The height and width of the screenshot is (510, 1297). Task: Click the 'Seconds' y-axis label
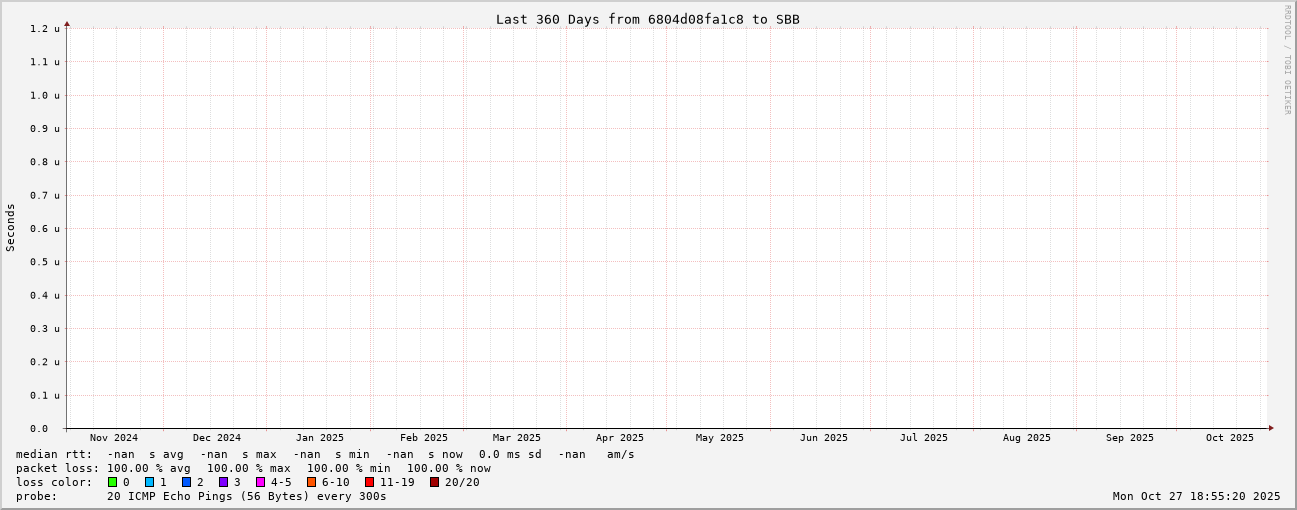[x=11, y=227]
